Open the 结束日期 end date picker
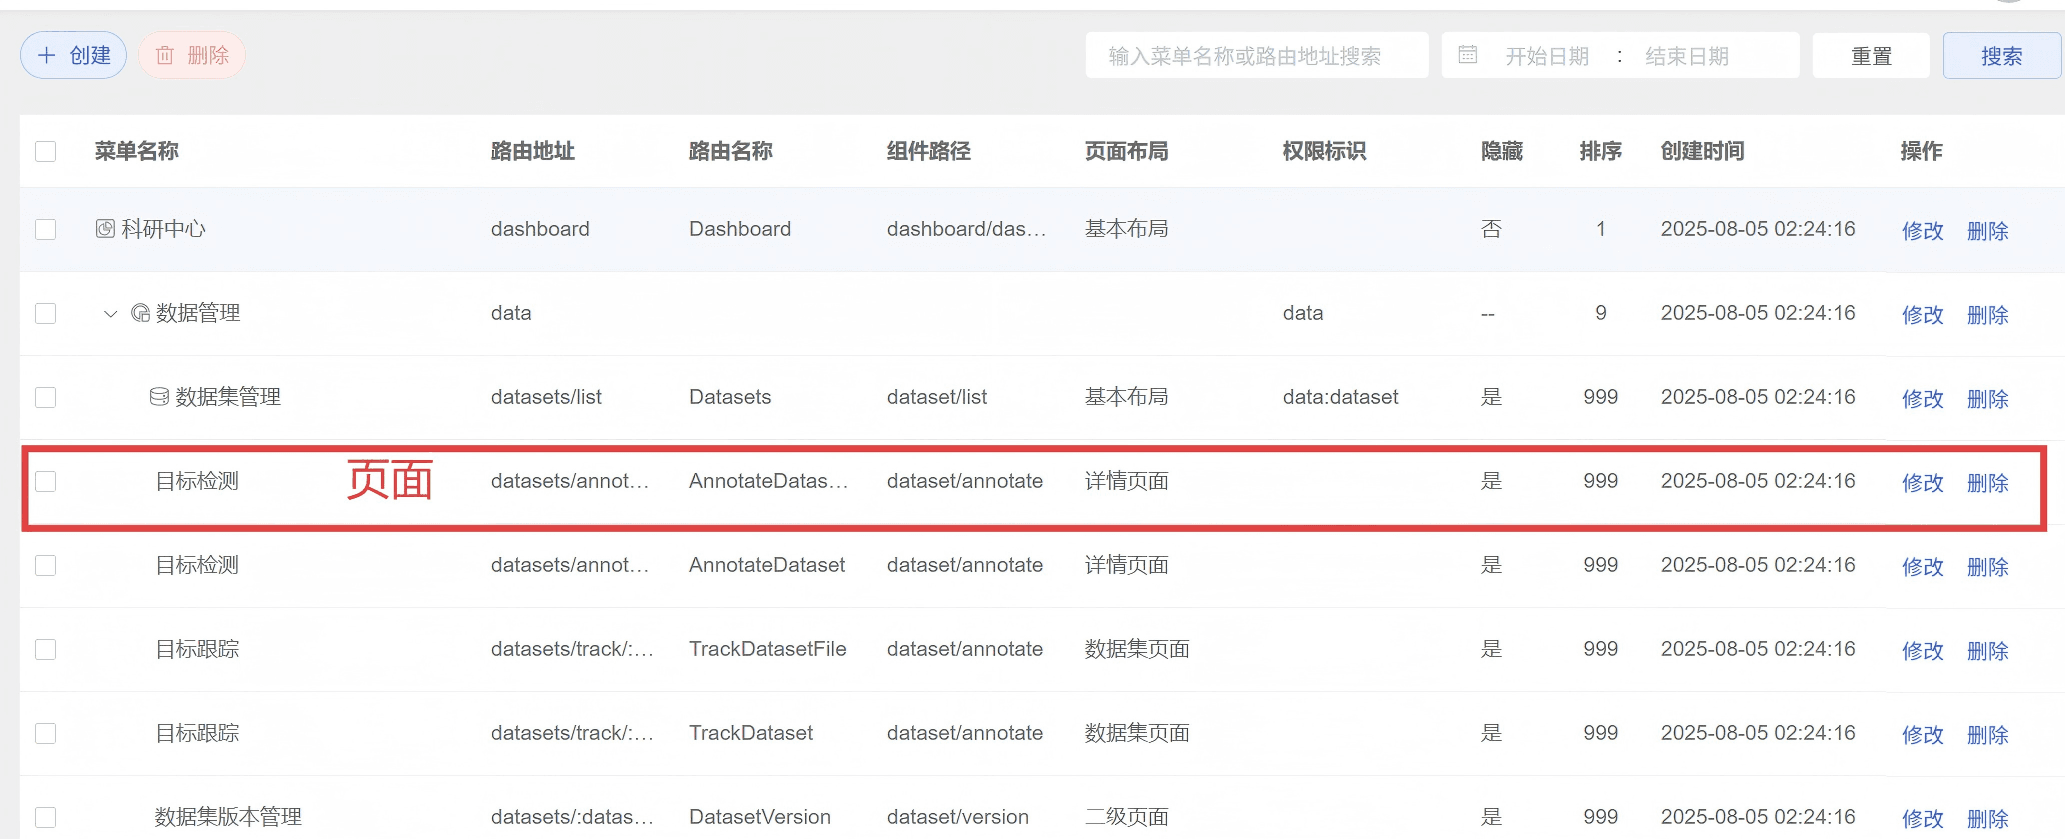This screenshot has width=2065, height=839. (1687, 56)
